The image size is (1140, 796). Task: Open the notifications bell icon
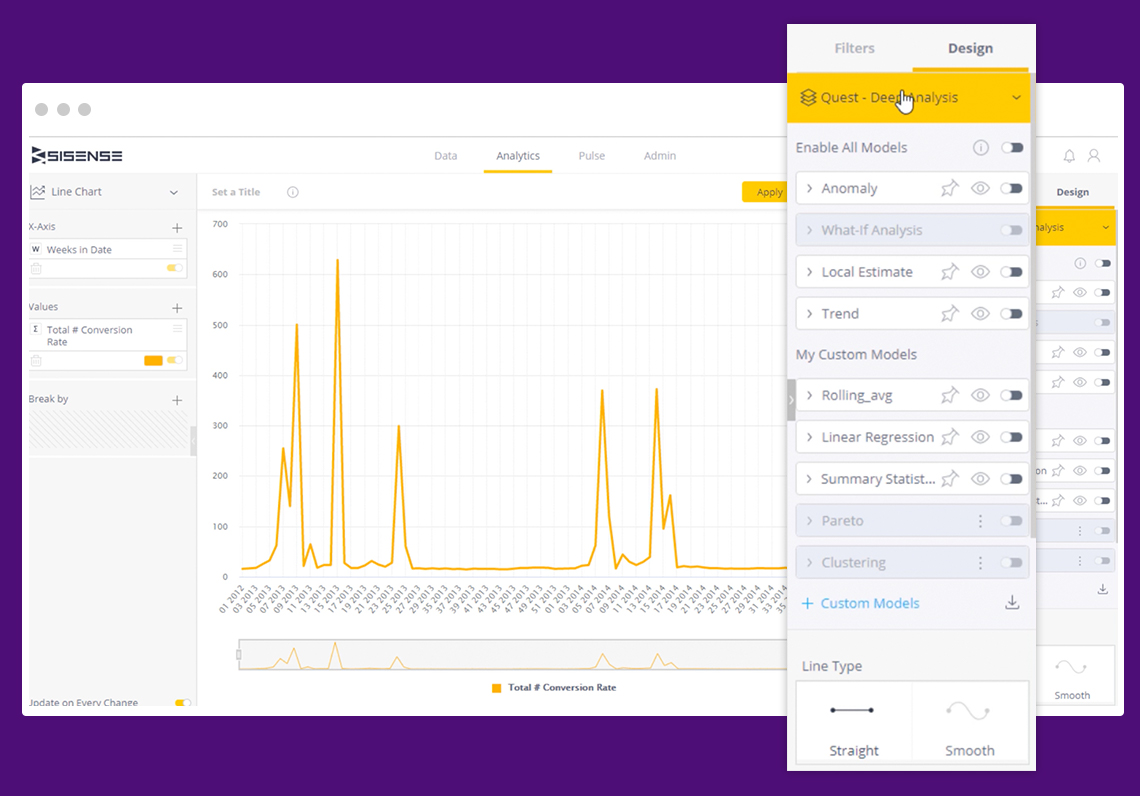pos(1069,156)
